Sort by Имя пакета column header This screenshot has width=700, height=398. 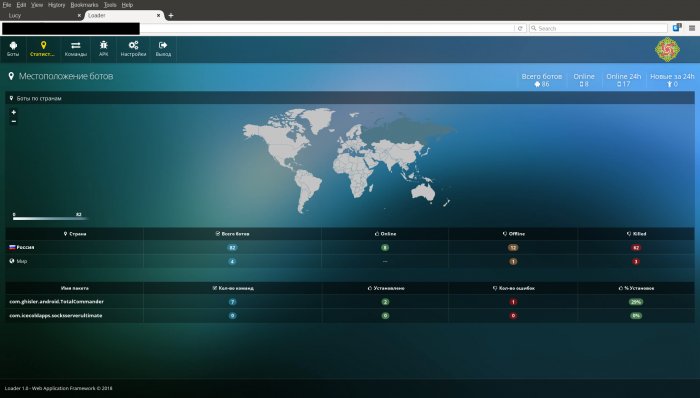point(75,288)
